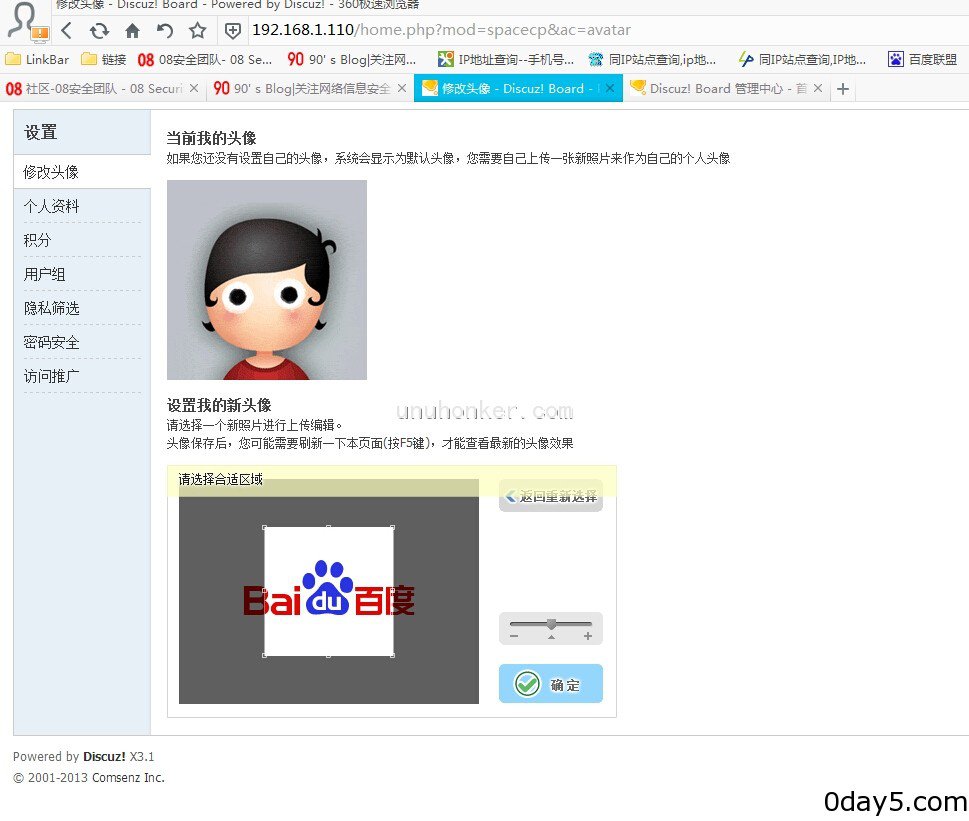This screenshot has width=969, height=821.
Task: Click the refresh icon in the browser toolbar
Action: (98, 30)
